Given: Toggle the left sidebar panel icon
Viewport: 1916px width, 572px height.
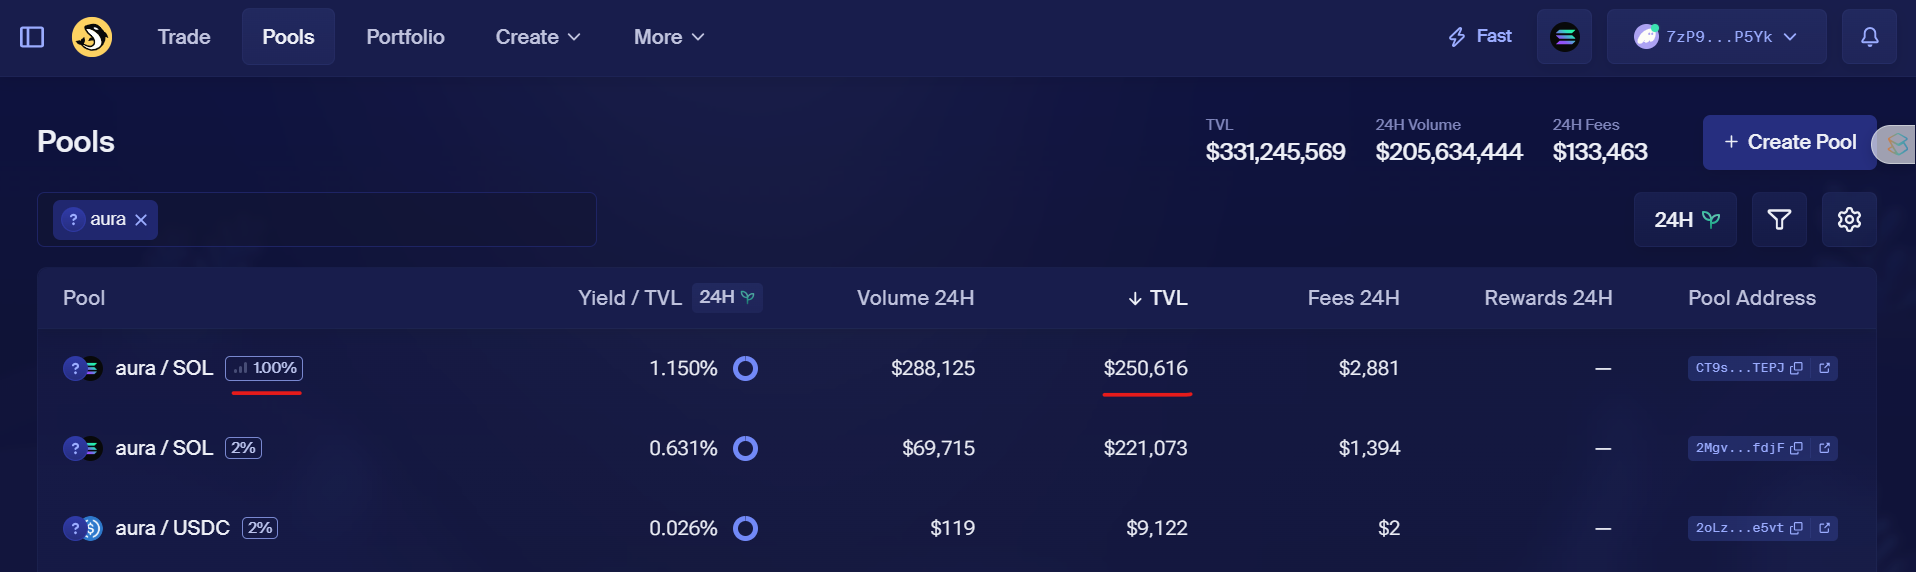Looking at the screenshot, I should coord(32,37).
